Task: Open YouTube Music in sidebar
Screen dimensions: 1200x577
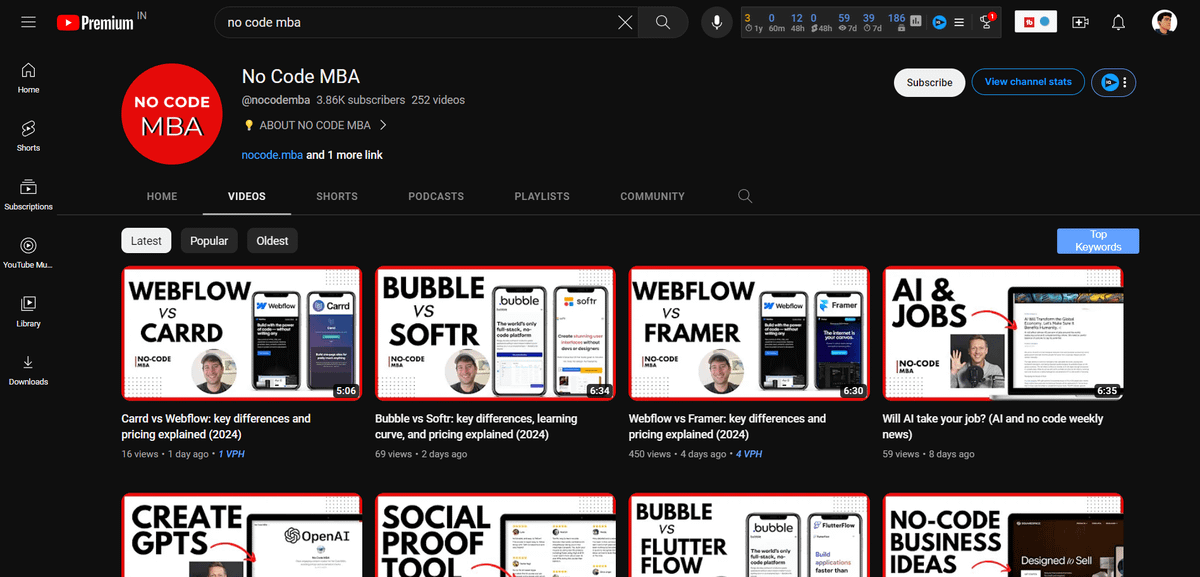Action: (28, 253)
